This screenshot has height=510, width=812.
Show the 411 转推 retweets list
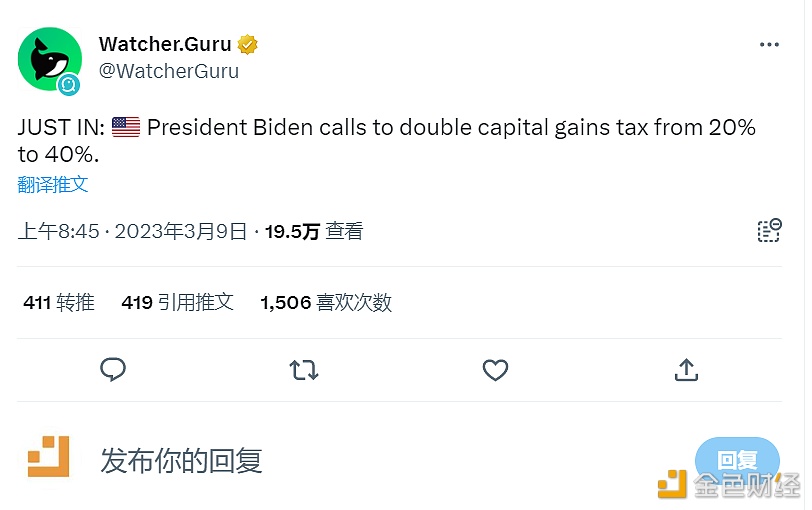tap(59, 302)
